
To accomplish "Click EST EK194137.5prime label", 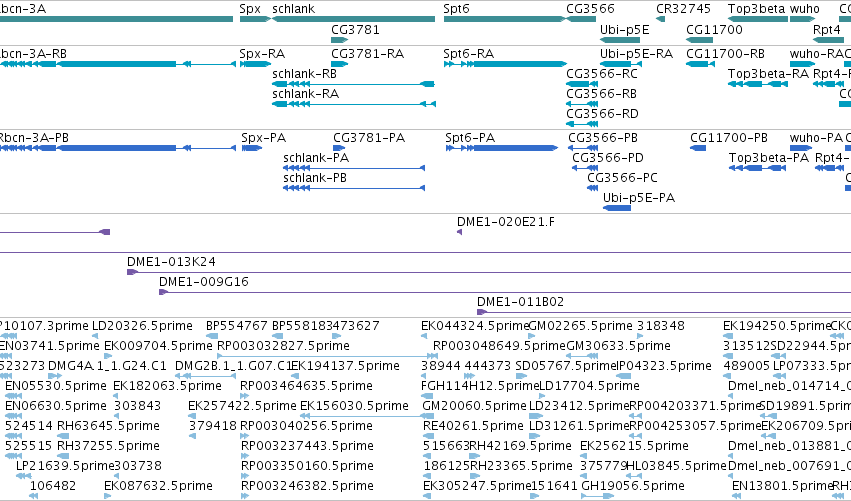I will click(x=345, y=366).
